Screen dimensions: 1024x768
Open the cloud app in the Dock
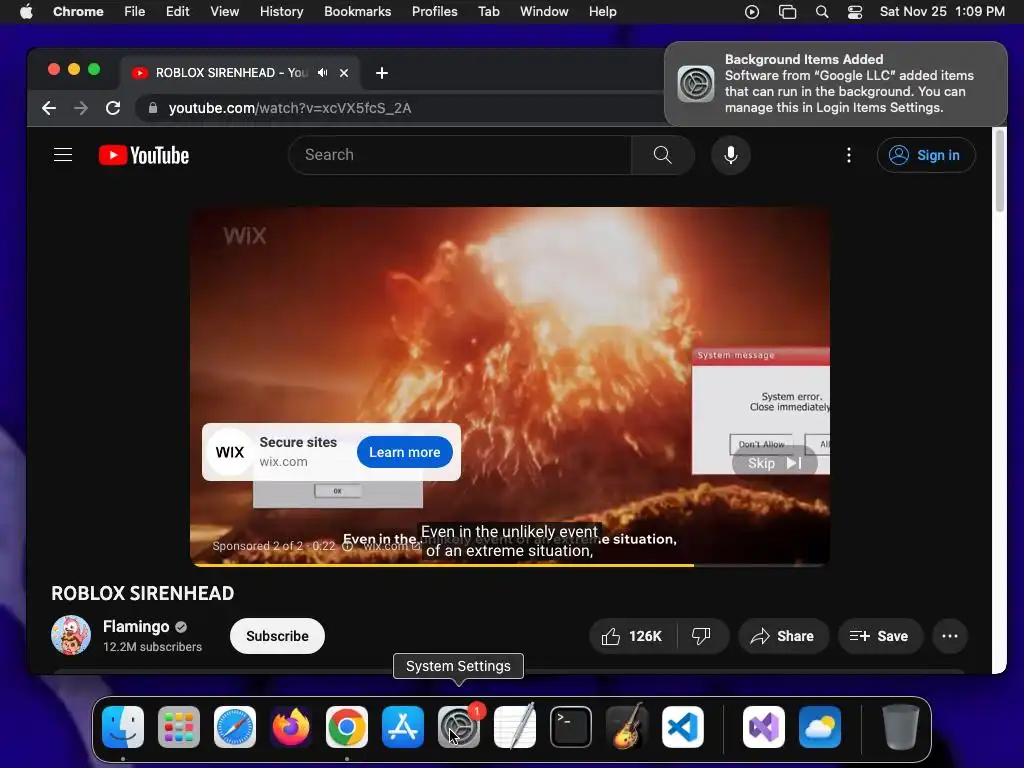pyautogui.click(x=820, y=727)
